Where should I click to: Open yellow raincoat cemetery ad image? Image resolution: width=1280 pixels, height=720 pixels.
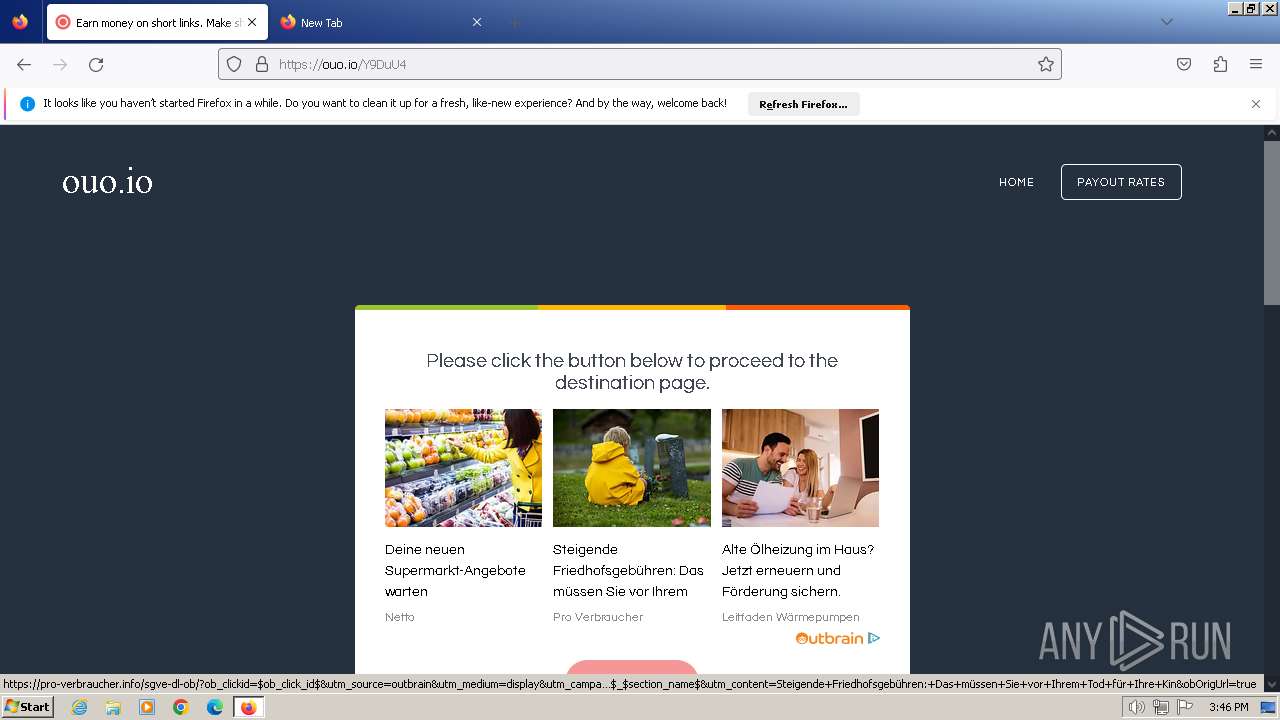coord(632,468)
